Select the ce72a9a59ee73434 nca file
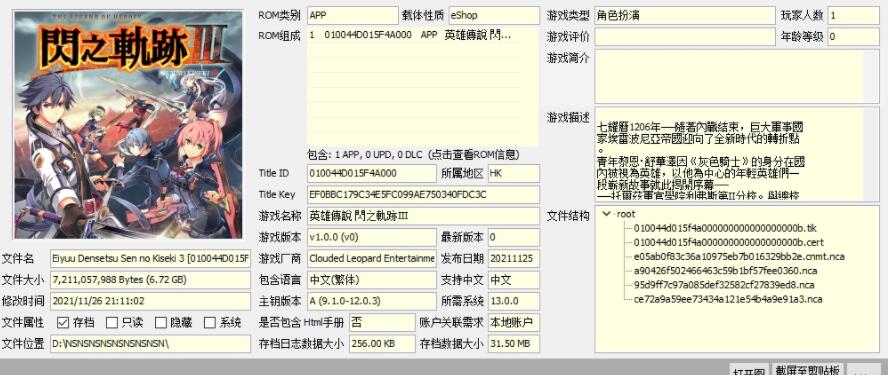The image size is (894, 375). 728,299
